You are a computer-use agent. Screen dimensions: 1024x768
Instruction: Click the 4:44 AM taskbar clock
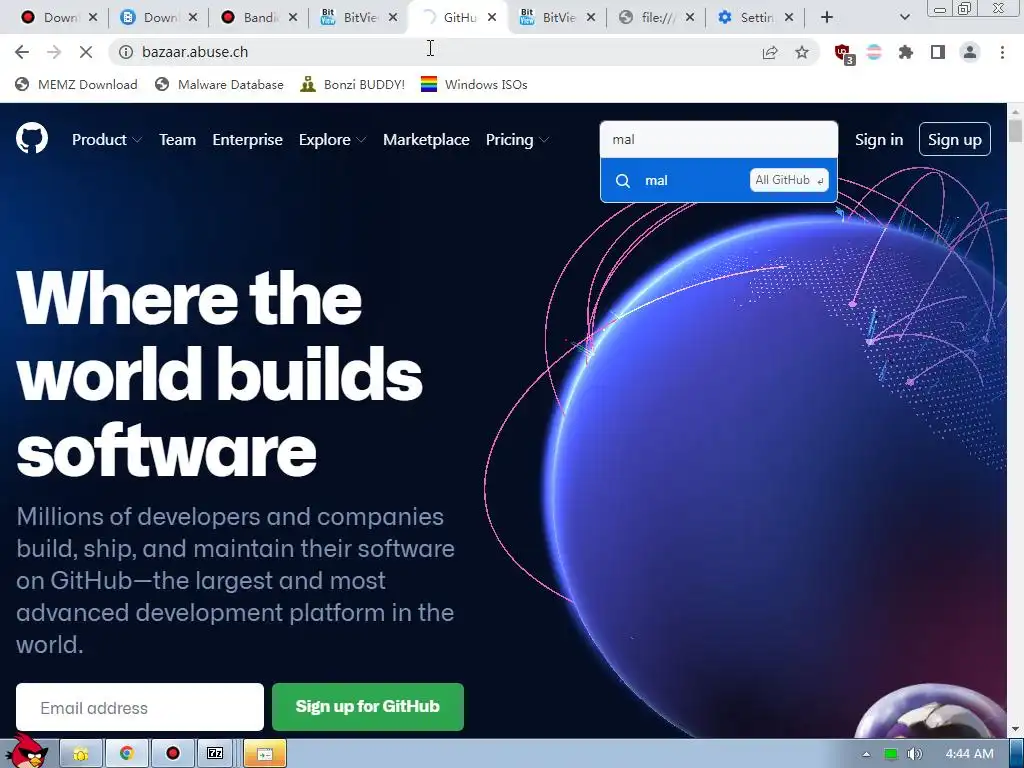click(970, 754)
